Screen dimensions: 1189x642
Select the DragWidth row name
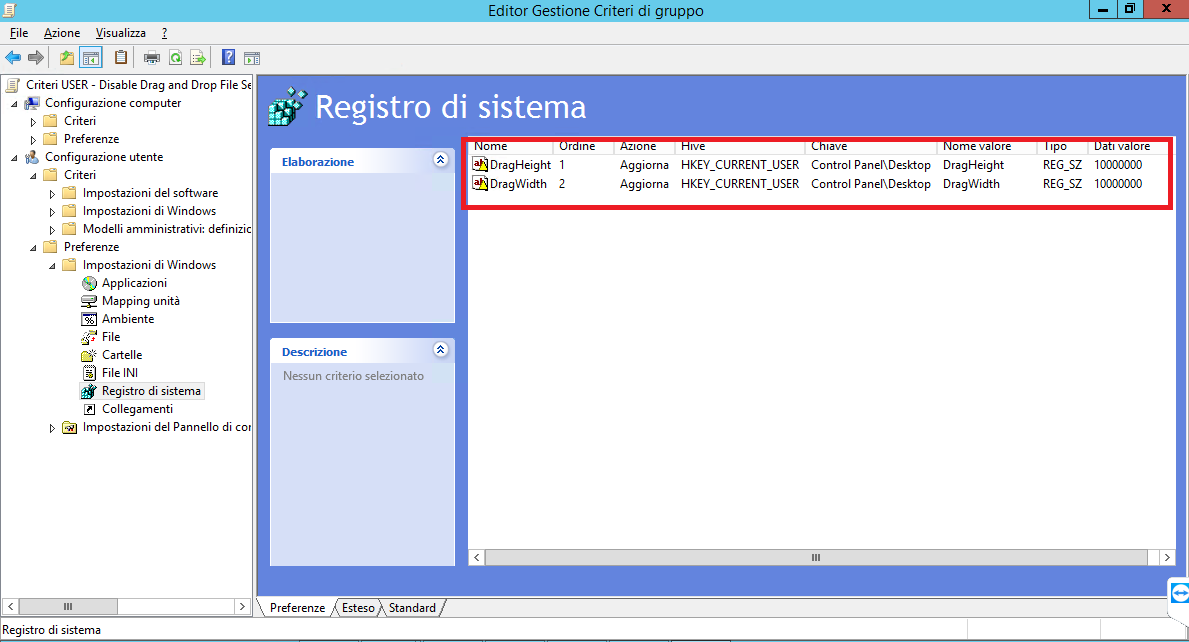click(x=518, y=183)
